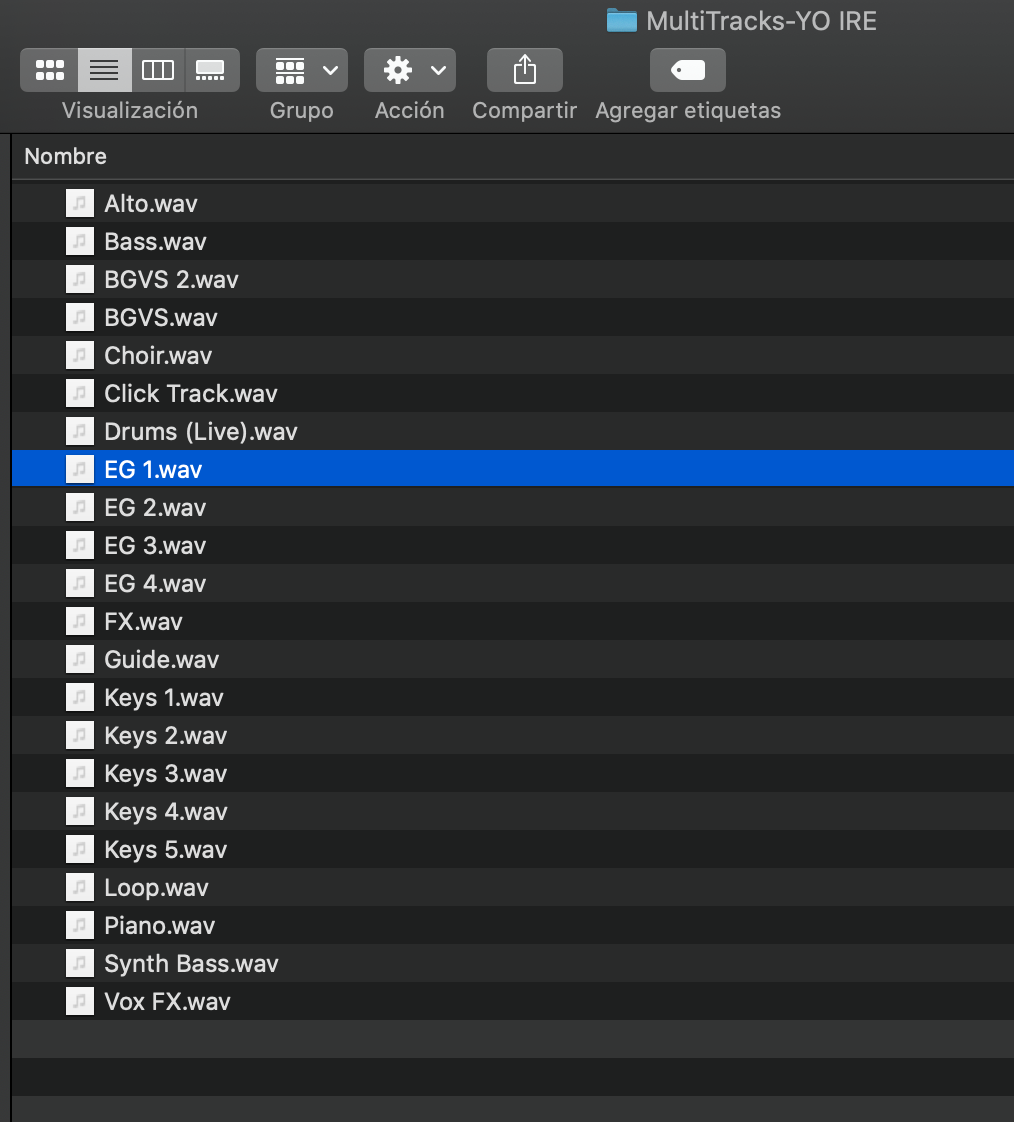This screenshot has height=1122, width=1014.
Task: Click the Compartir share button
Action: click(525, 70)
